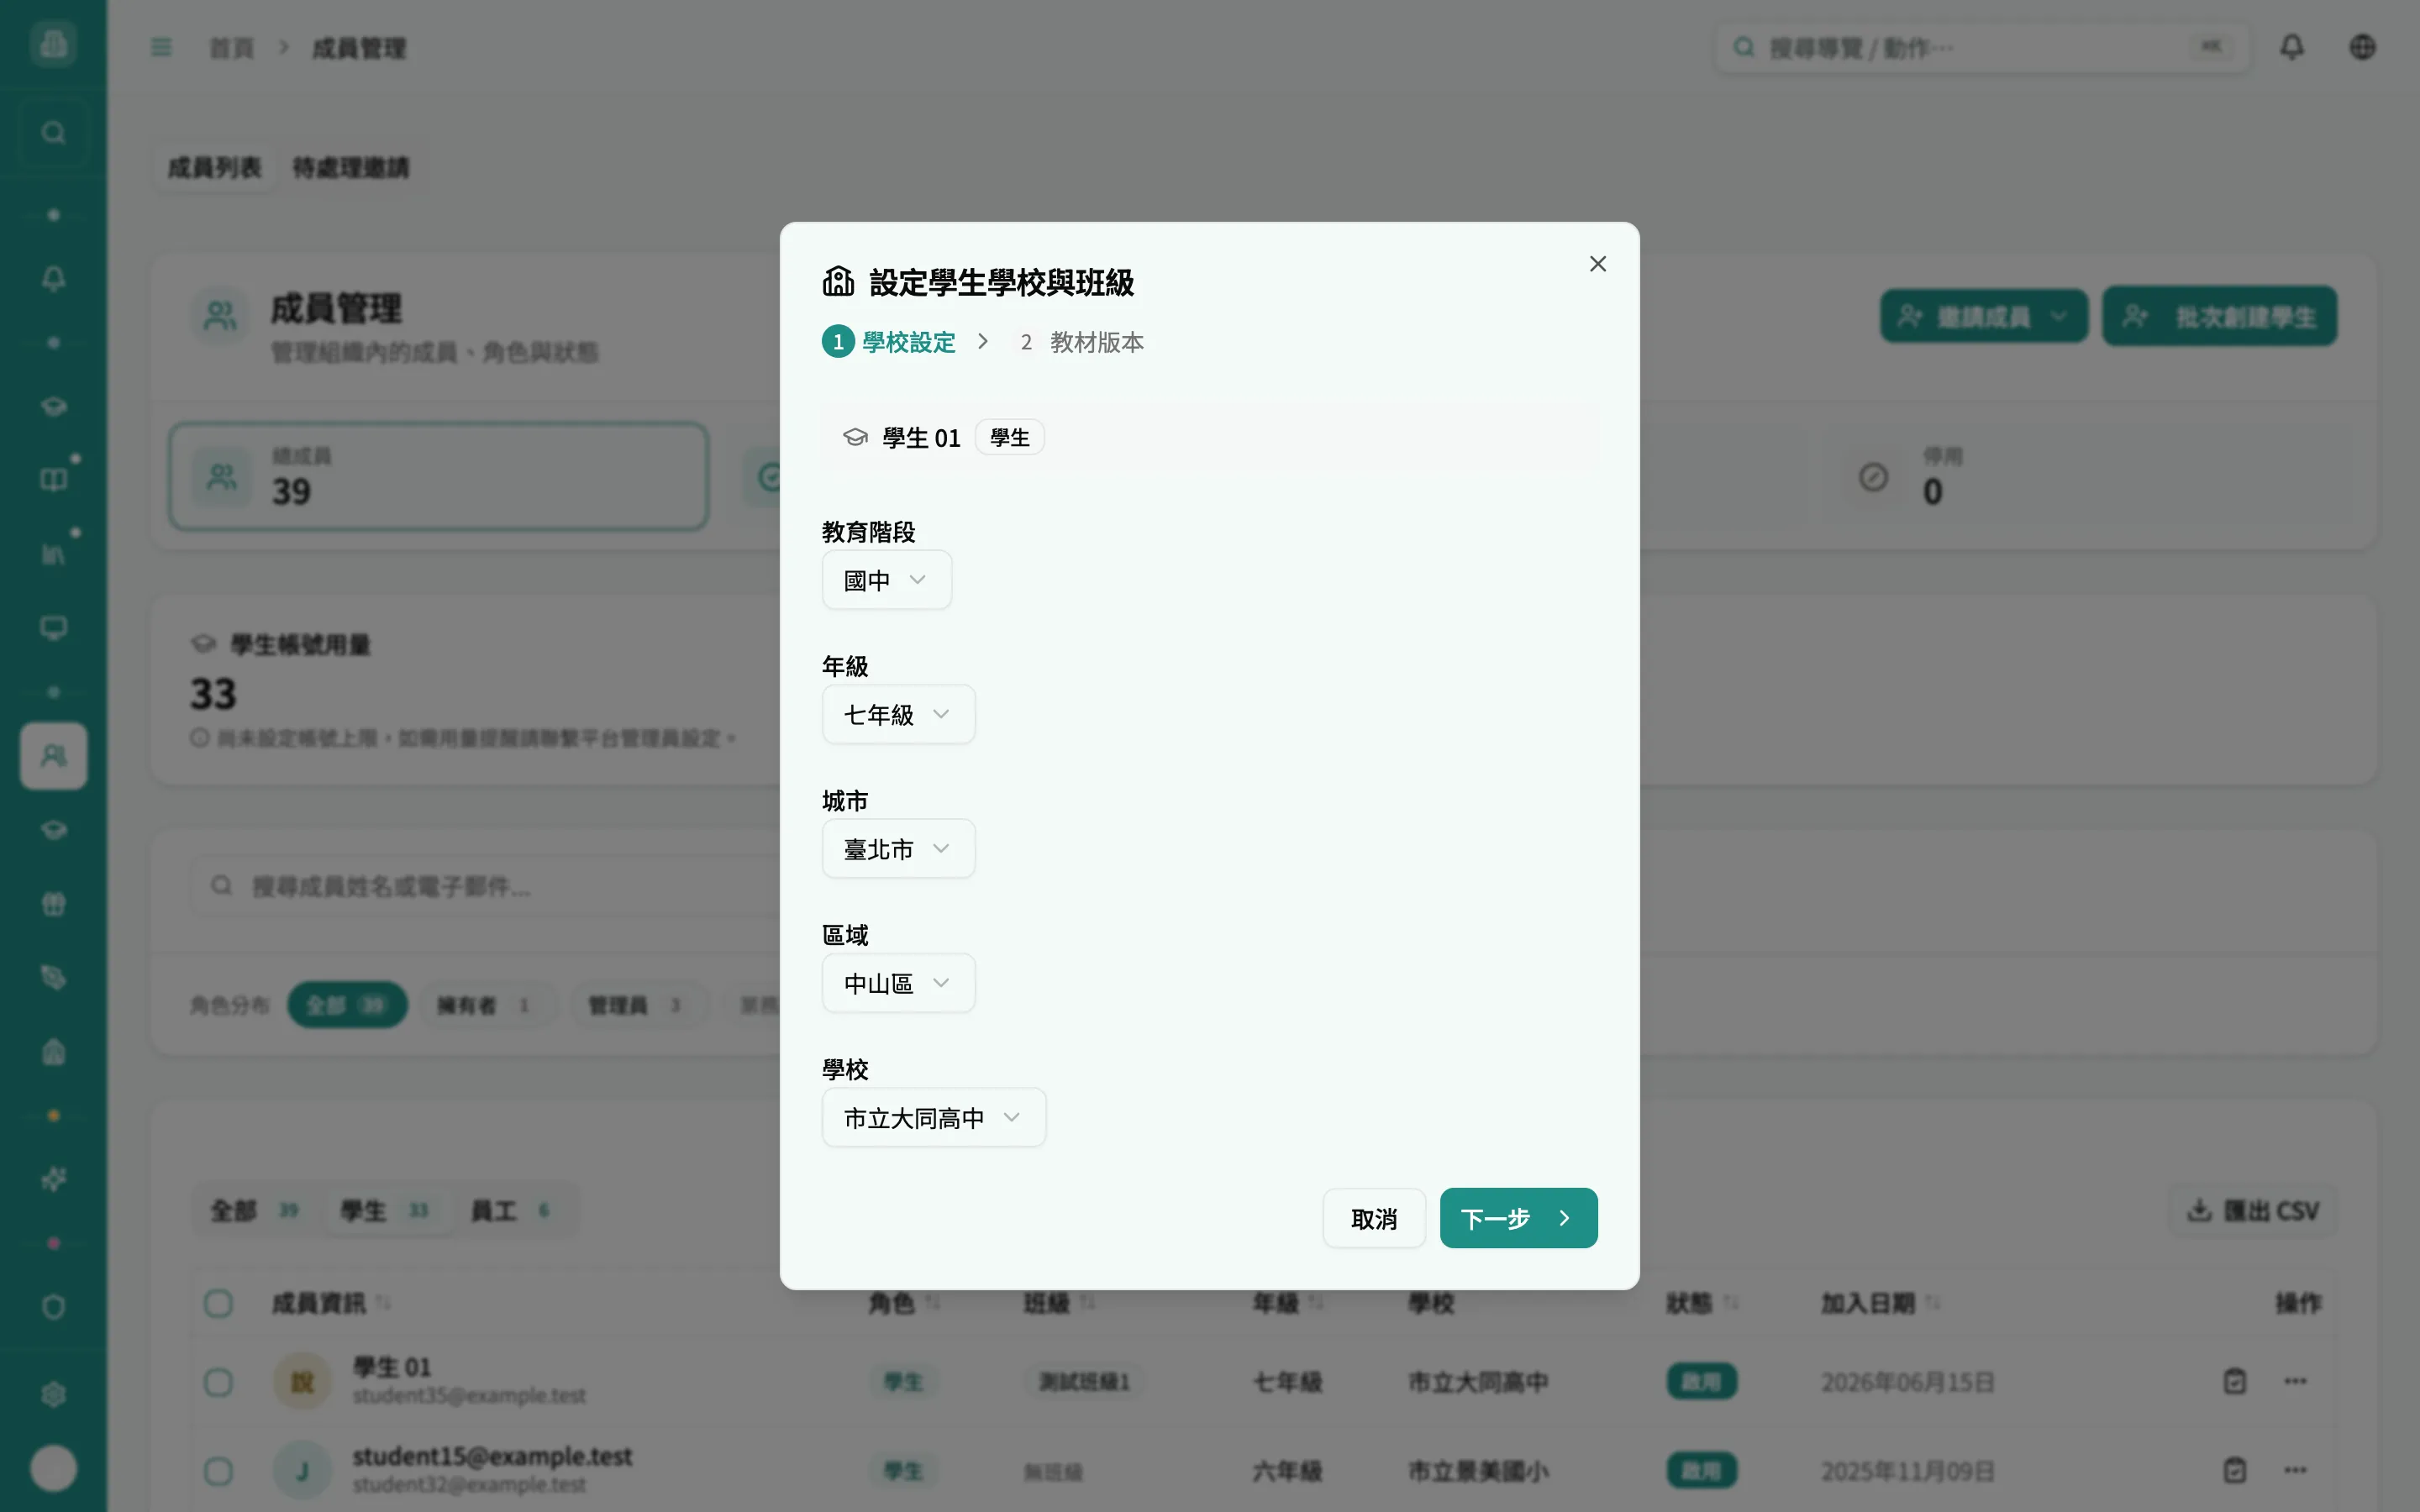
Task: Click 測試班級1 class tag
Action: (1083, 1381)
